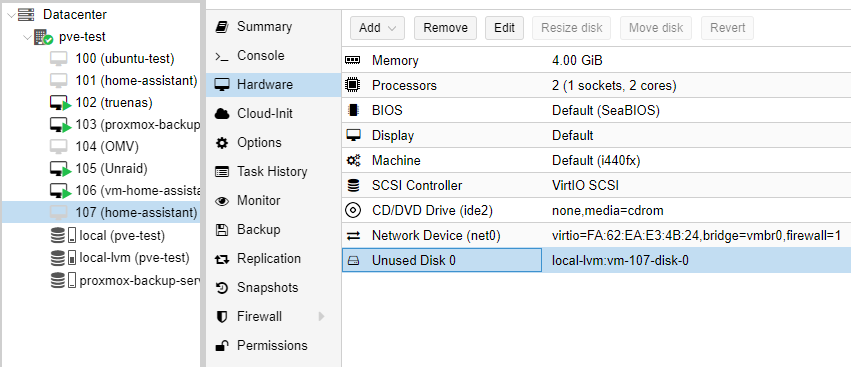This screenshot has width=851, height=367.
Task: Click the stopped monitor icon for 107 (home-assistant)
Action: [x=59, y=212]
